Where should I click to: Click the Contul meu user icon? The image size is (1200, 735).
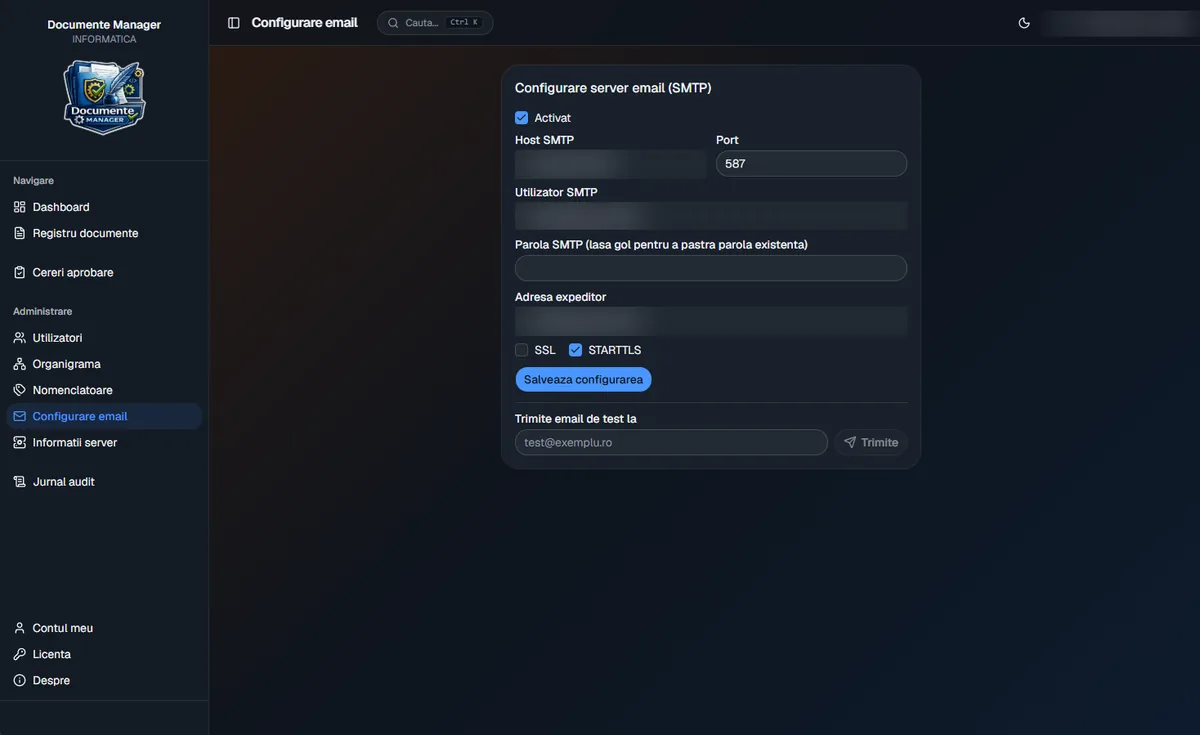20,628
